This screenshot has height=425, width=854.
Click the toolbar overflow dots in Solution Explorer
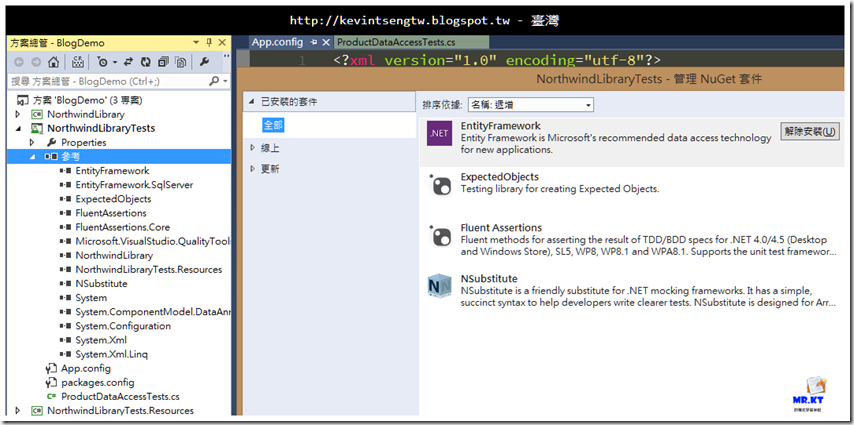tap(226, 58)
